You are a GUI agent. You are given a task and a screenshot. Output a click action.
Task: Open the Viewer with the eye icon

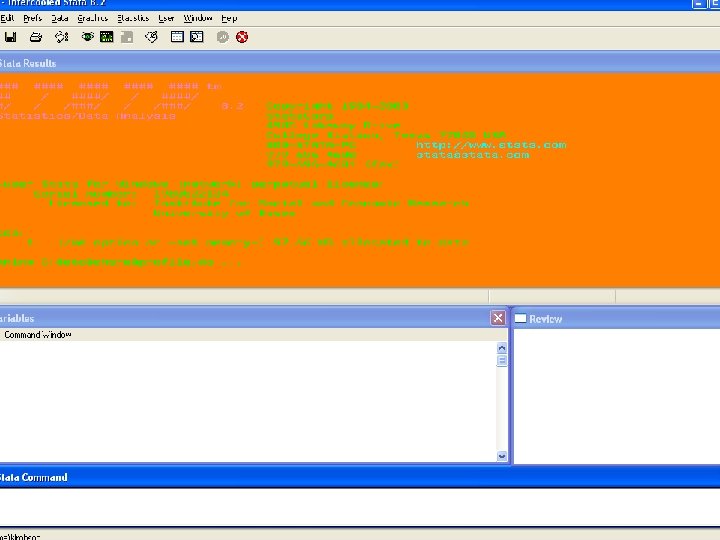(87, 37)
